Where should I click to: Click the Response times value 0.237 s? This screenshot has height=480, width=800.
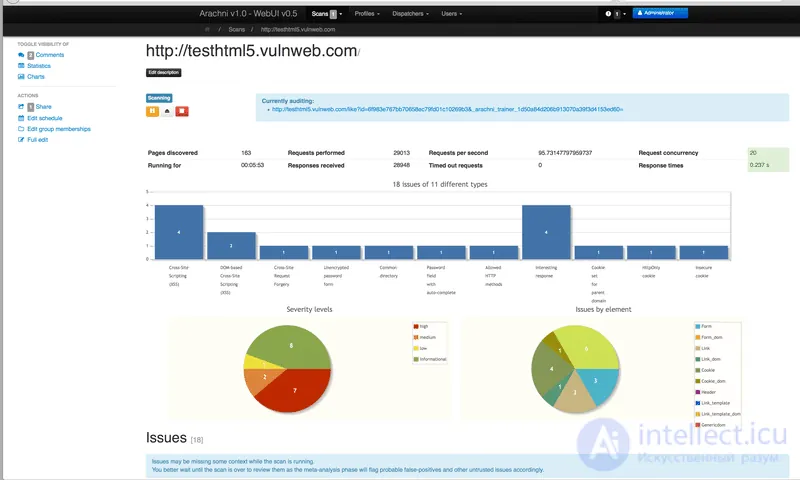[x=759, y=165]
